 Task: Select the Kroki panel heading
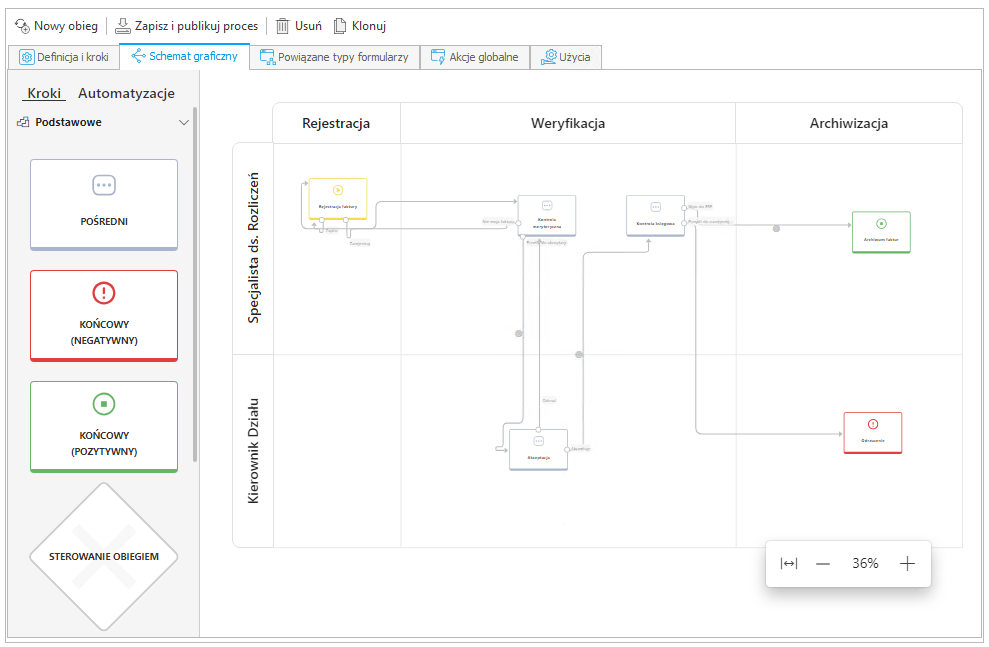44,93
